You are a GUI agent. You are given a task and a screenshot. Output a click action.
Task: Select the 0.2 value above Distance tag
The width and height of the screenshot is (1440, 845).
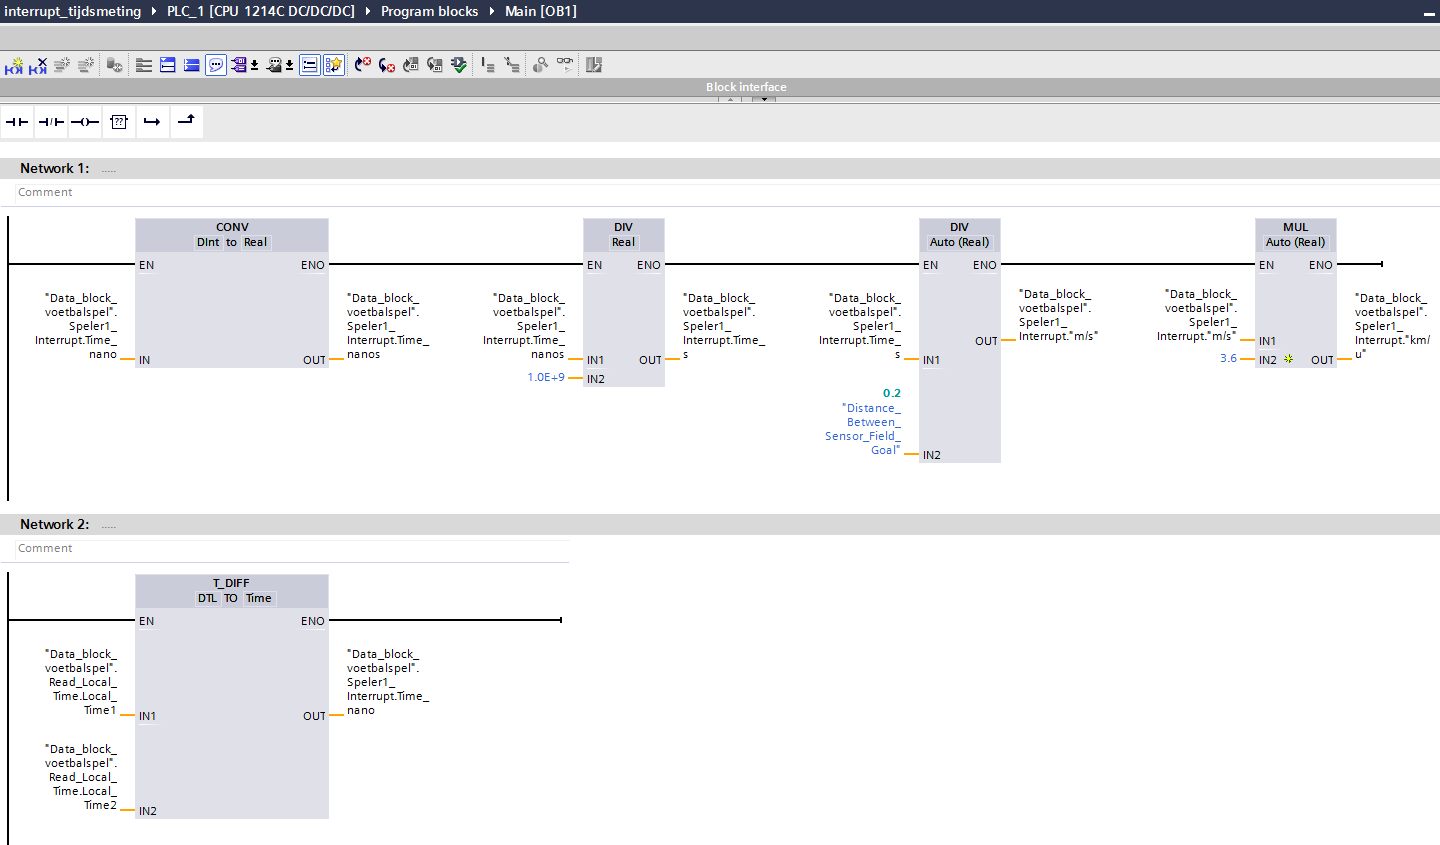pyautogui.click(x=892, y=393)
